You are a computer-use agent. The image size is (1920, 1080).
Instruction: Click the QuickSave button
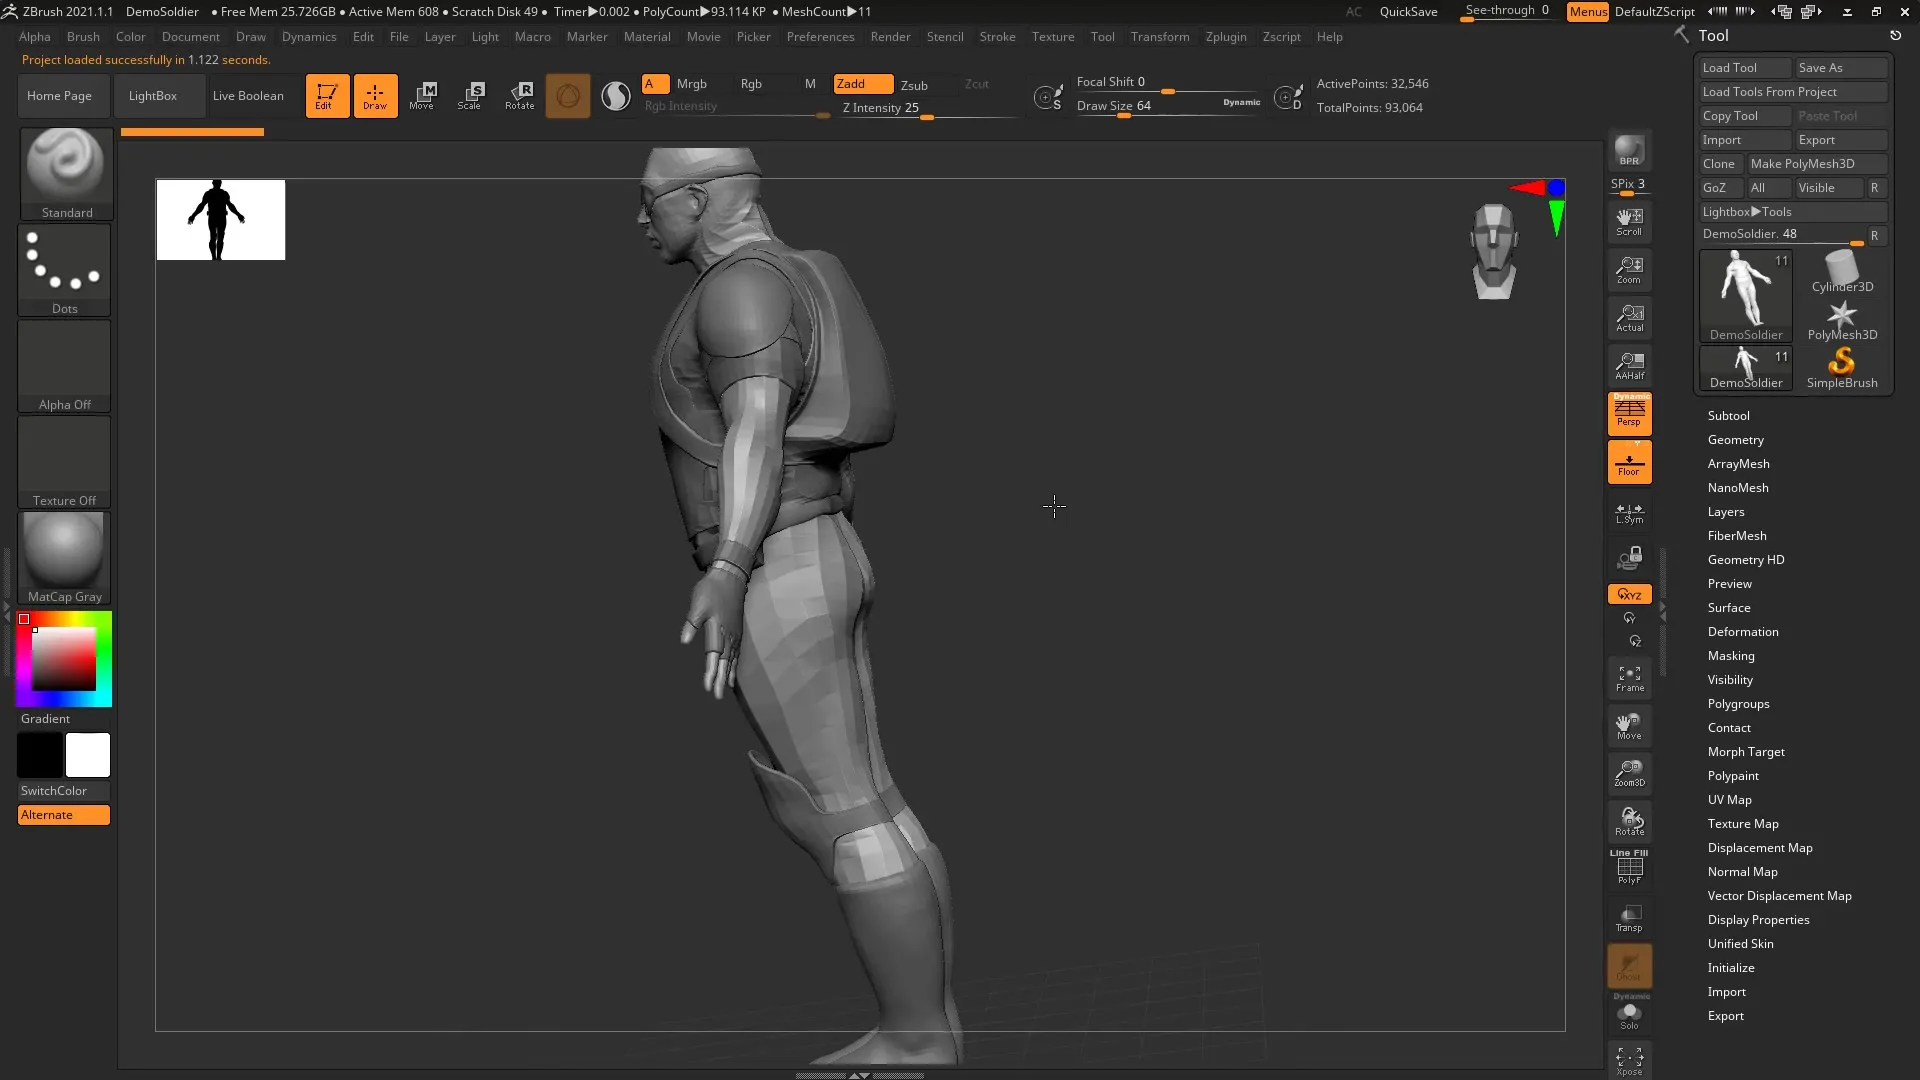(x=1408, y=12)
